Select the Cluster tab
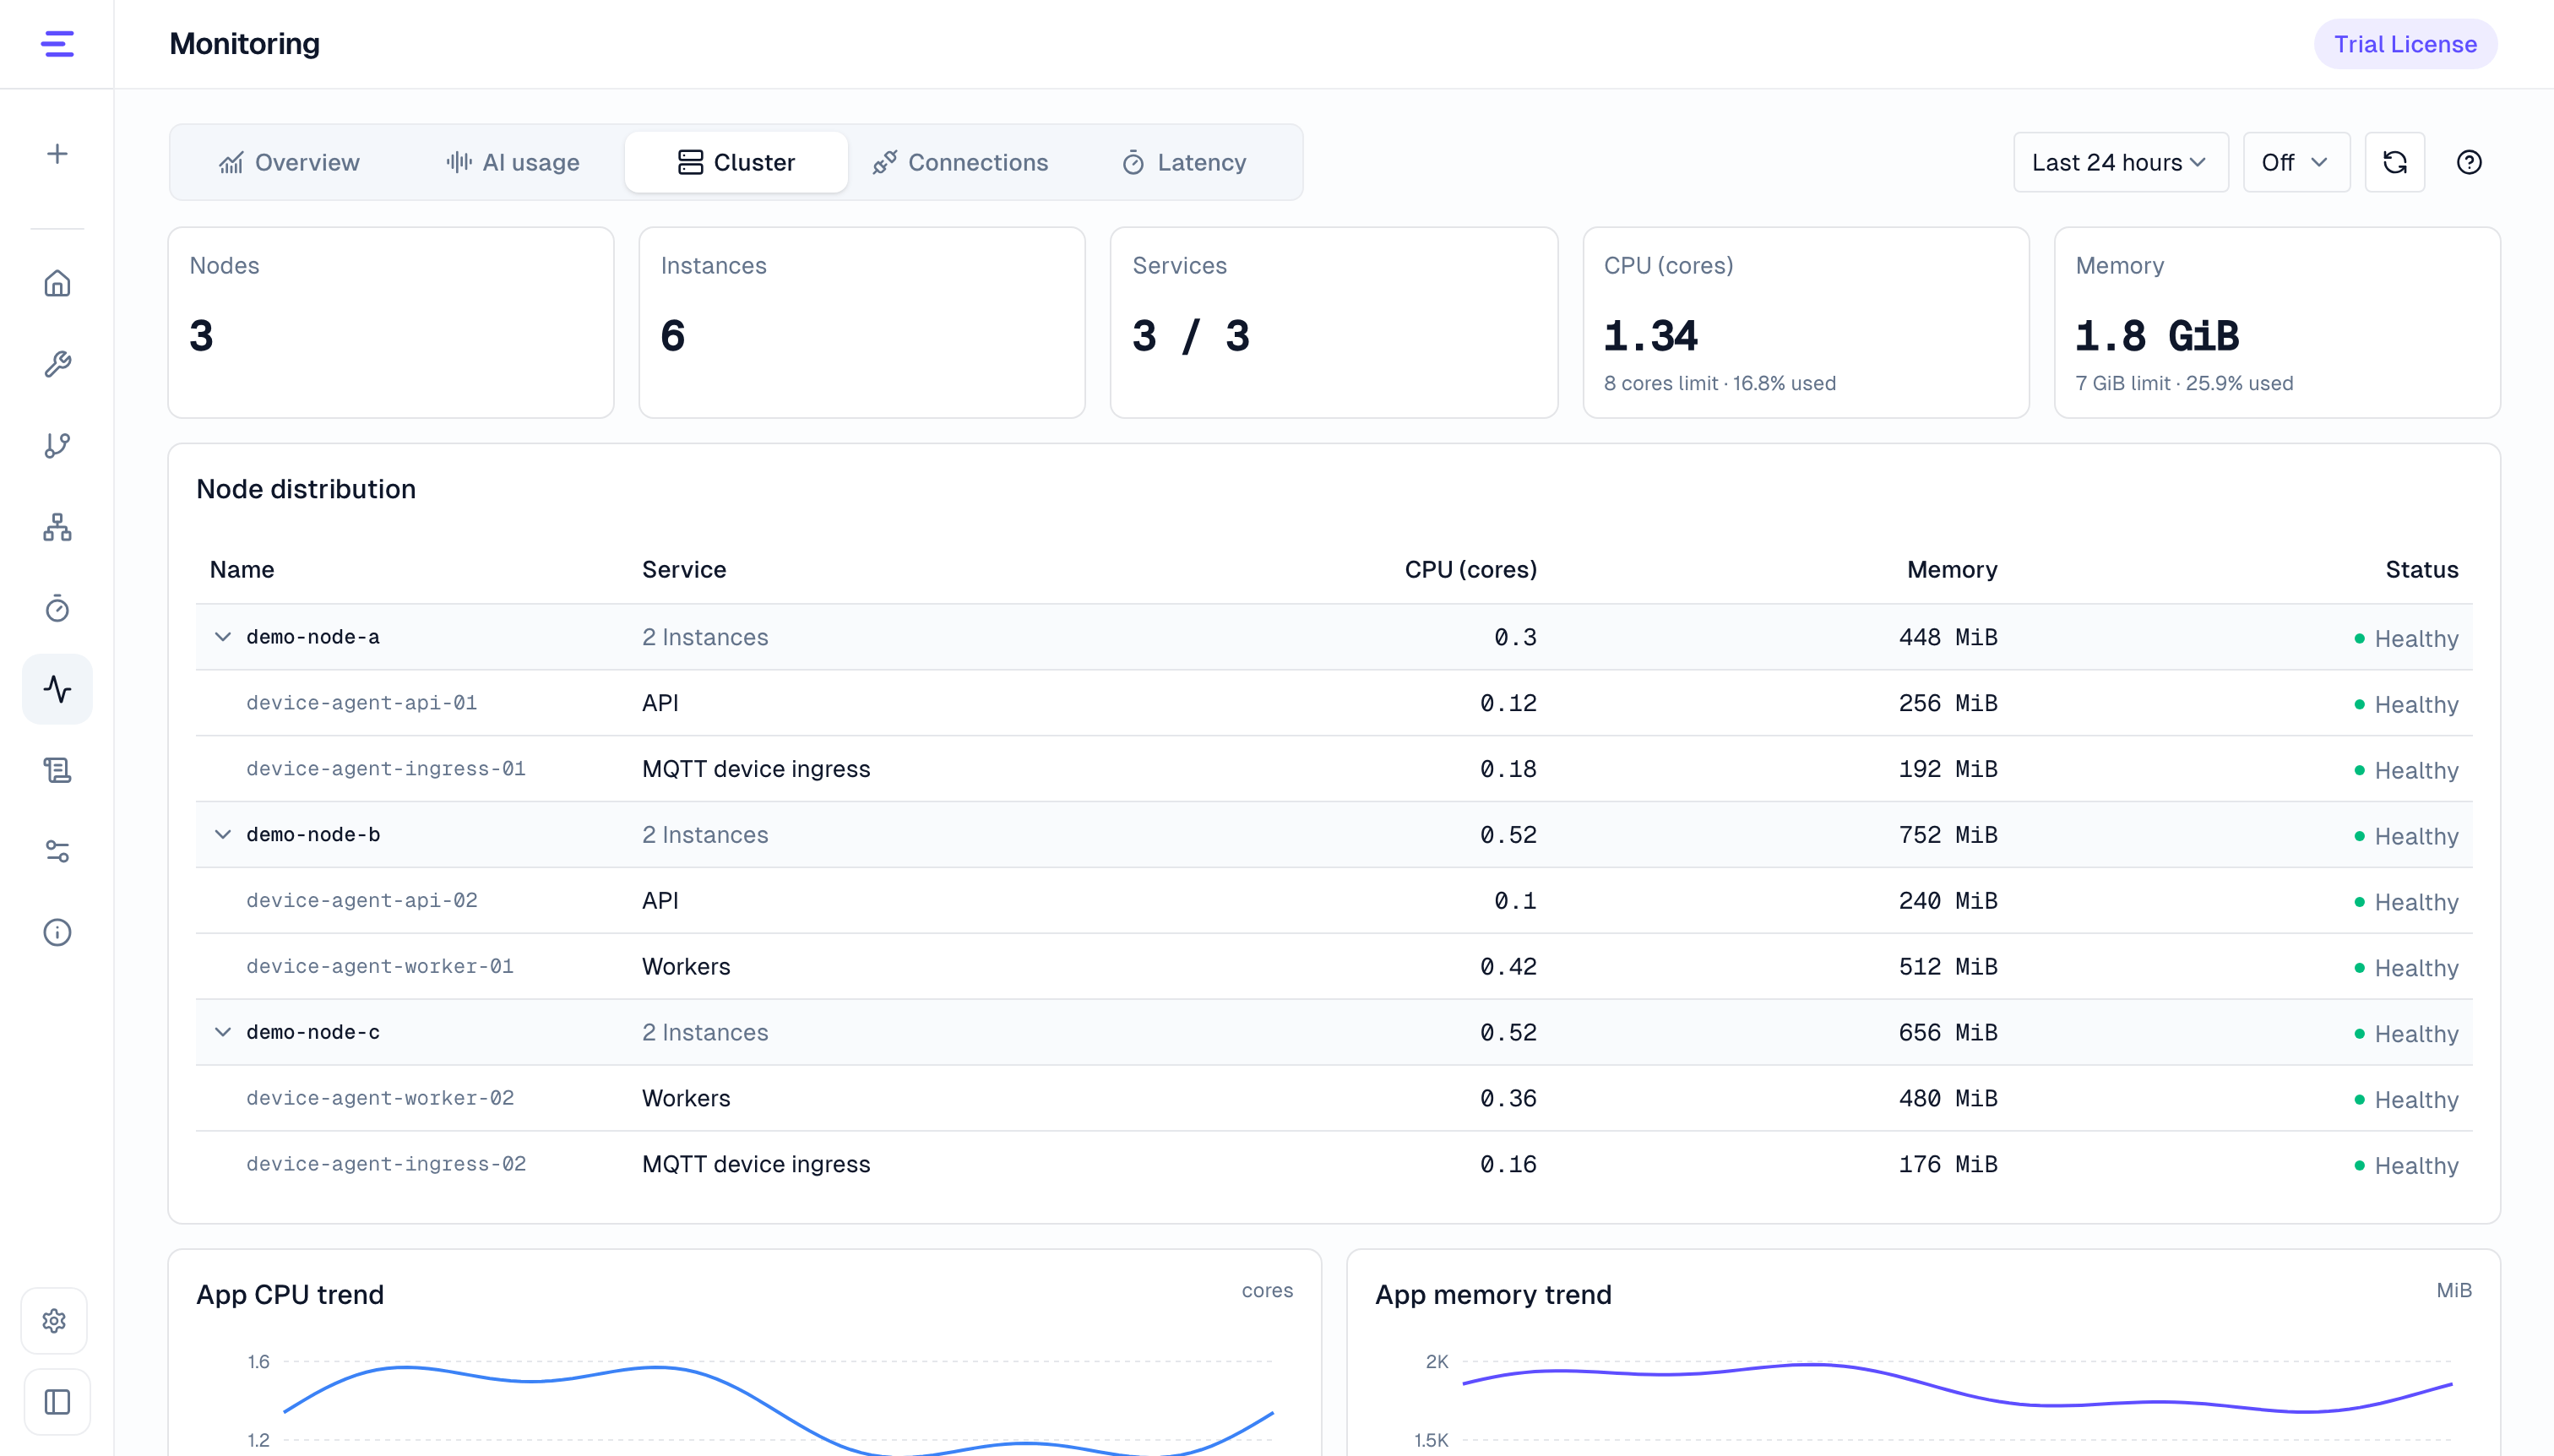This screenshot has width=2554, height=1456. (736, 162)
